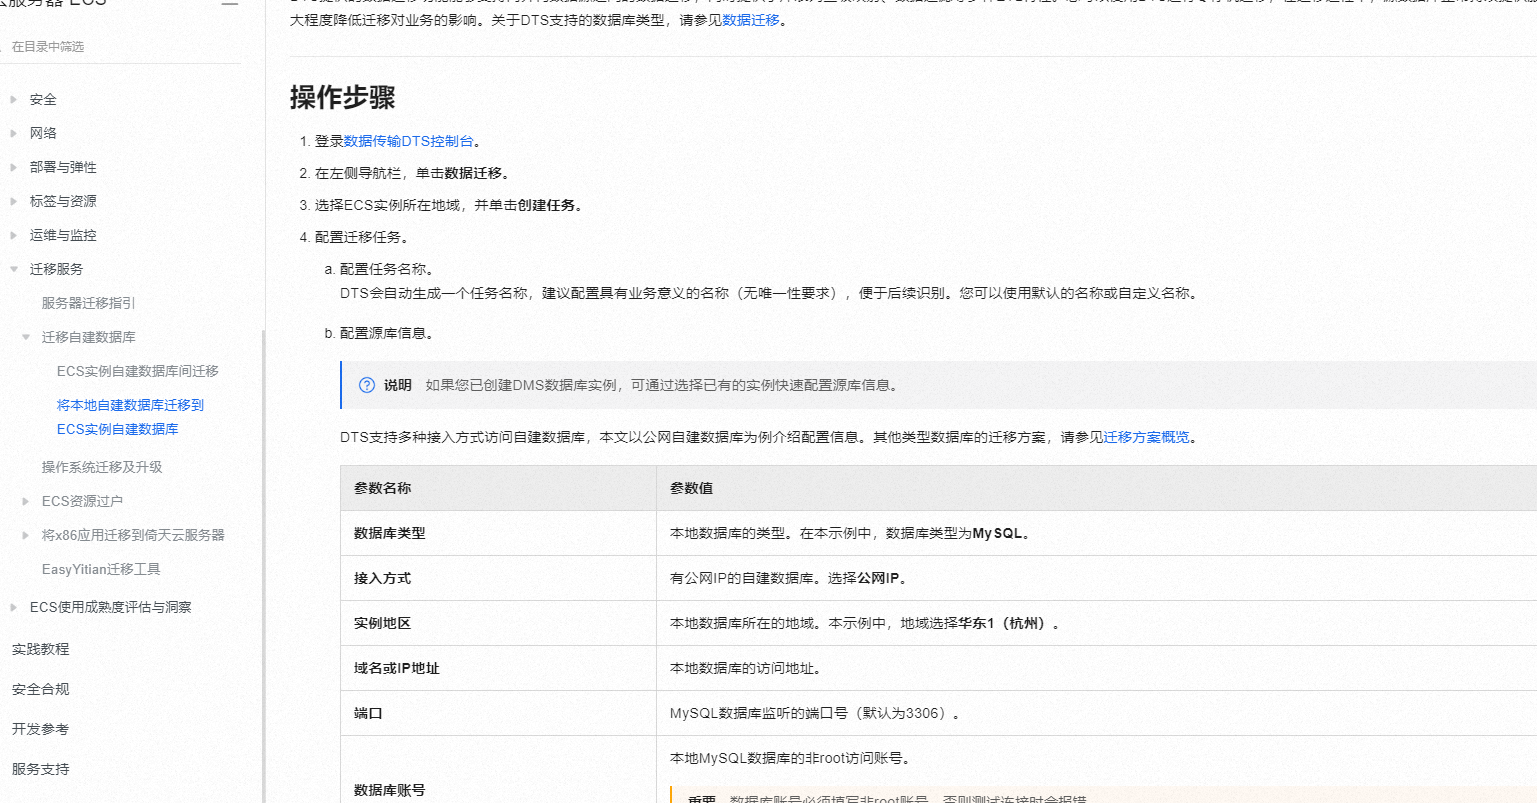The image size is (1537, 803).
Task: Open the 开发参考 menu item
Action: pos(41,729)
